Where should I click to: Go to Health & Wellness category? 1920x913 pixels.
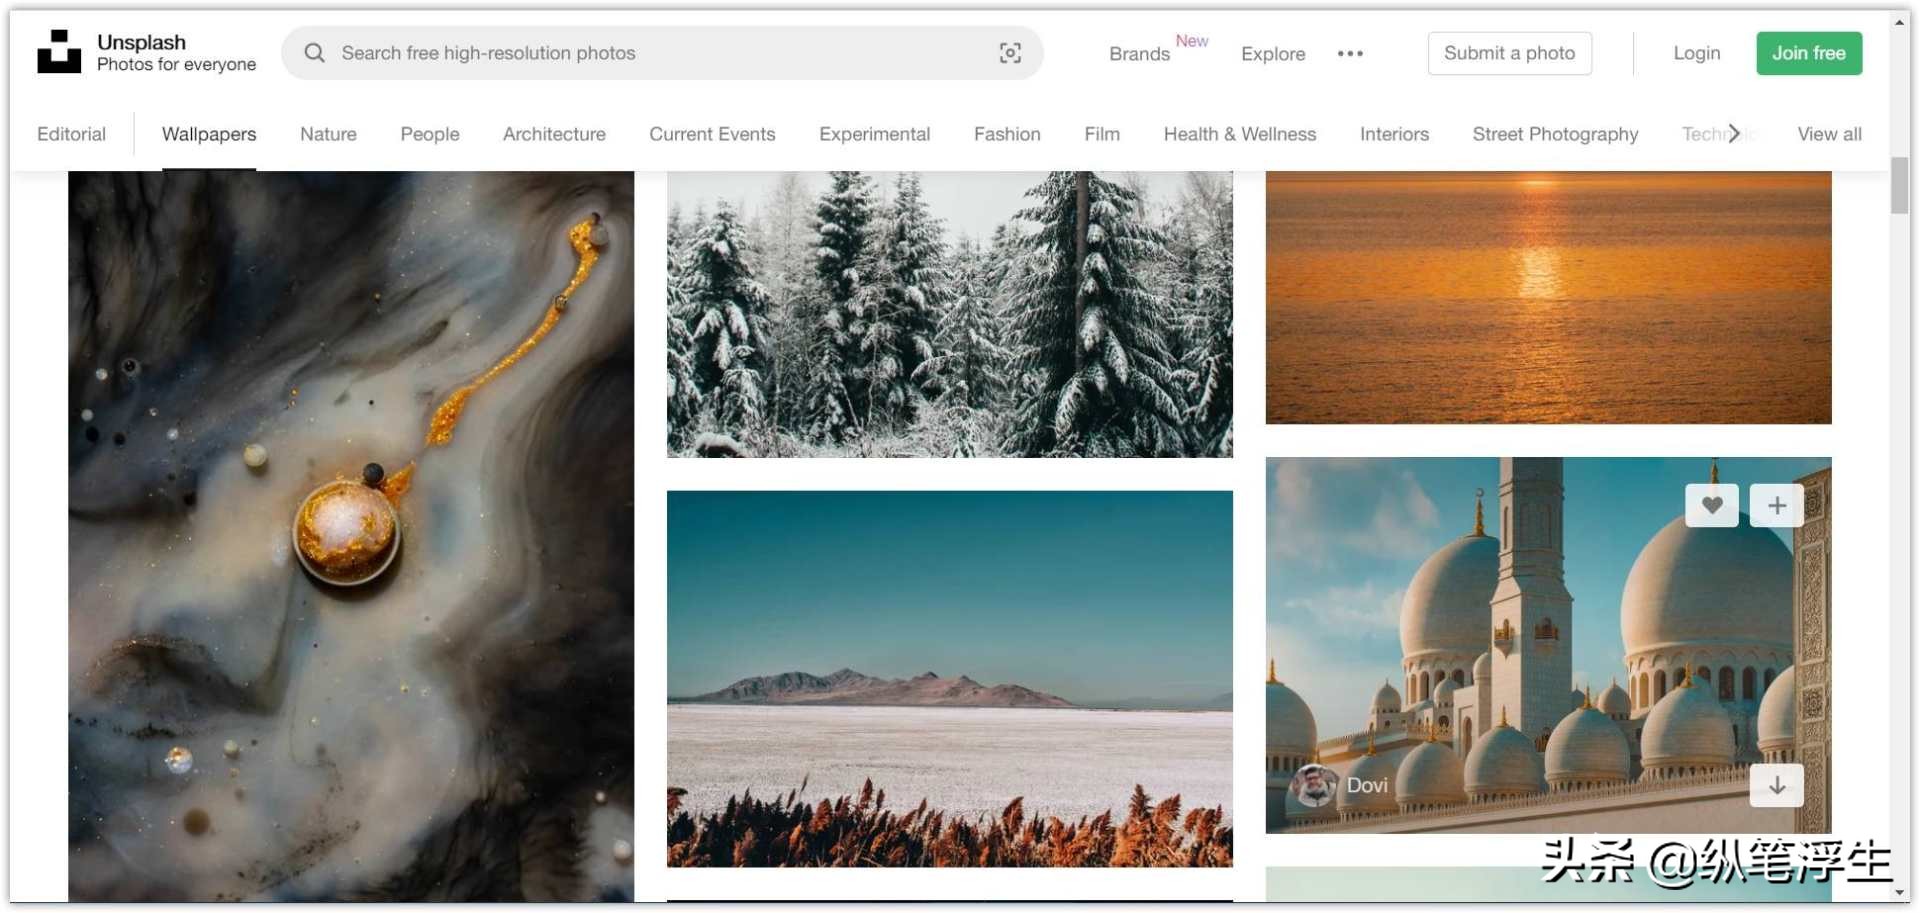1240,134
